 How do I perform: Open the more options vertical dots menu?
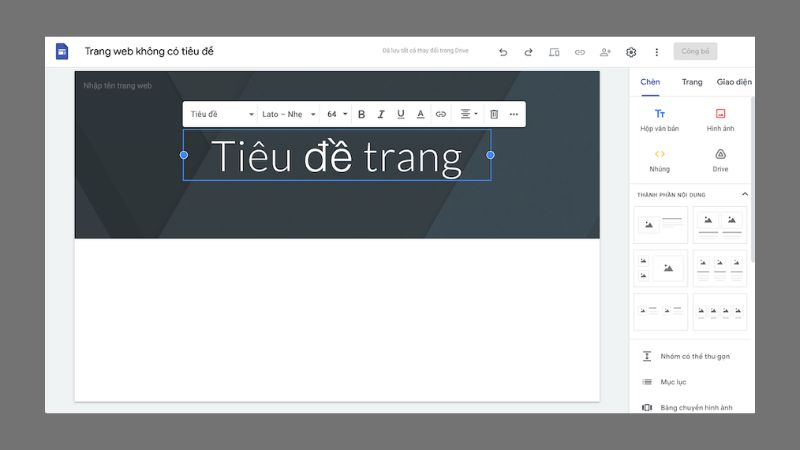pos(657,52)
